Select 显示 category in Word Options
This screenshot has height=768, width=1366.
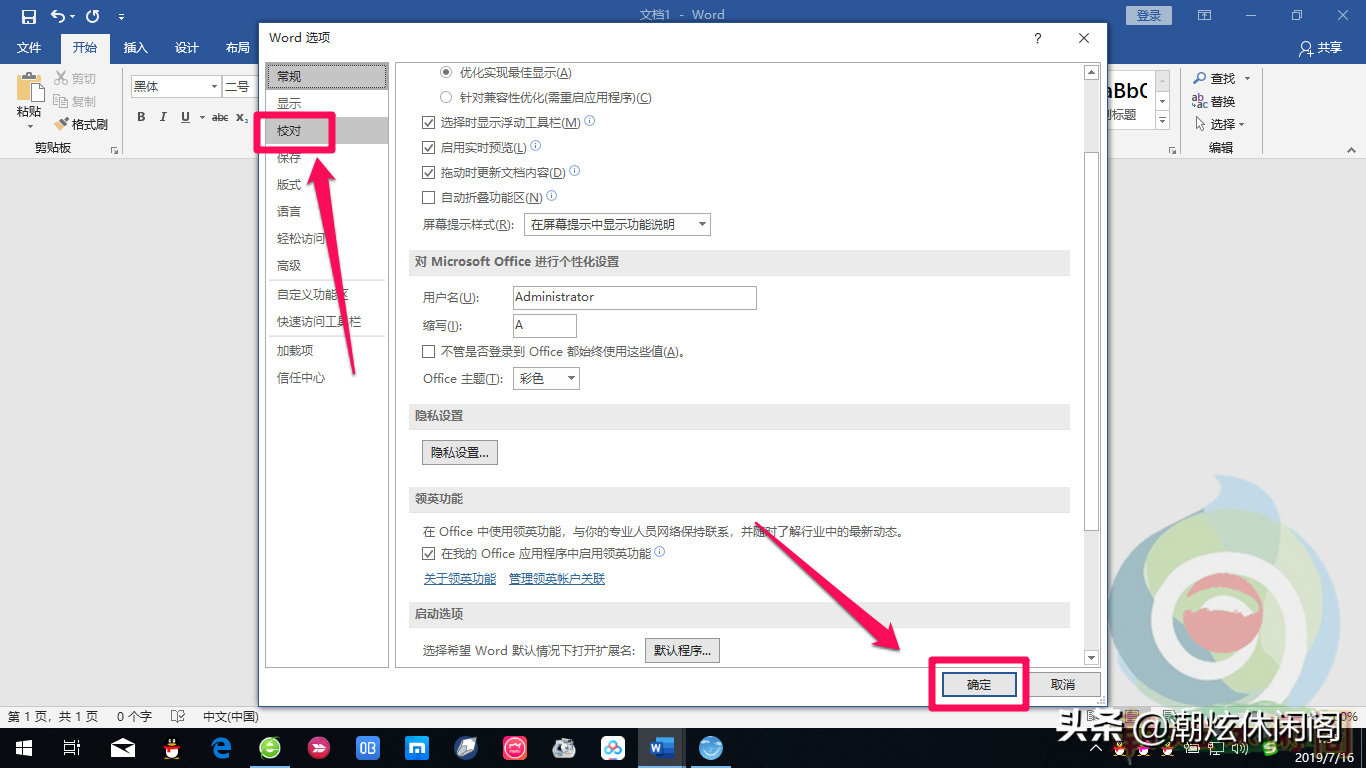327,103
